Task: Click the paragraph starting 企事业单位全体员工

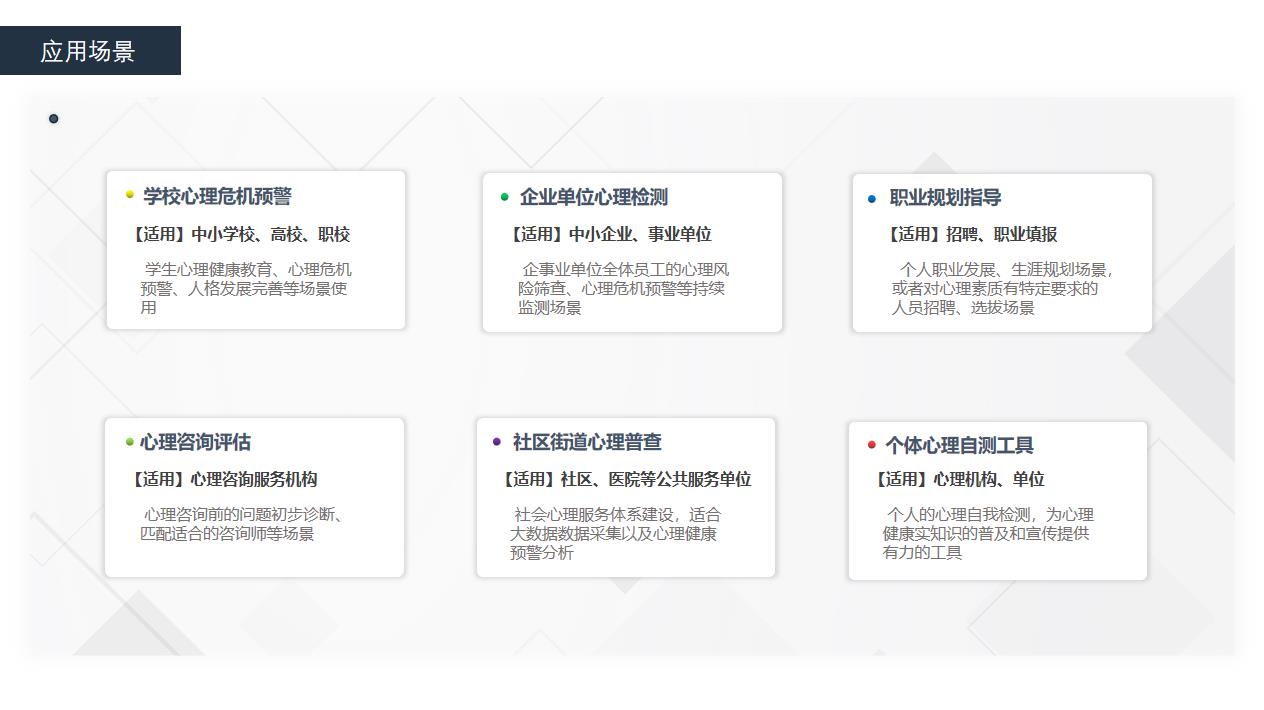Action: pos(624,288)
